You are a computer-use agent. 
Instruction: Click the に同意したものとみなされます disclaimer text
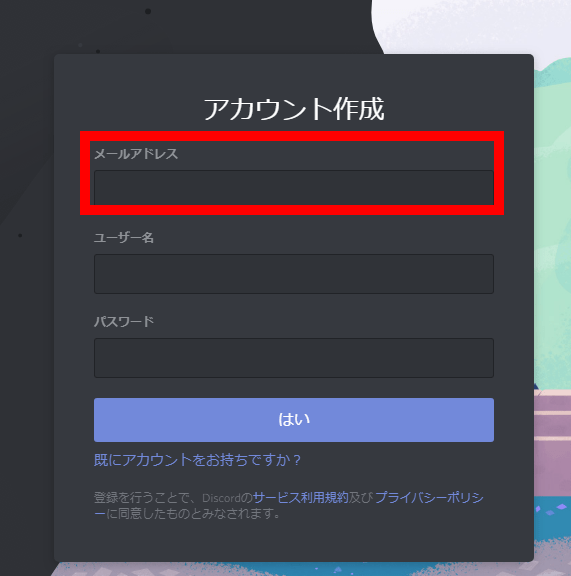pyautogui.click(x=193, y=514)
